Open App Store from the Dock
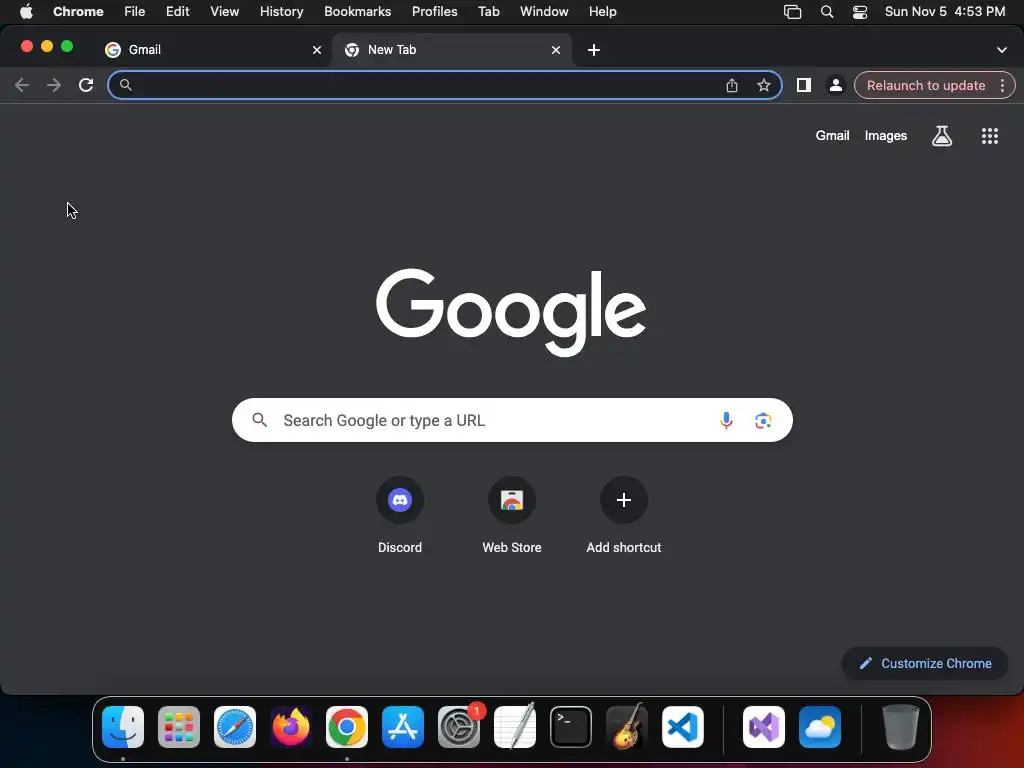1024x768 pixels. (403, 727)
